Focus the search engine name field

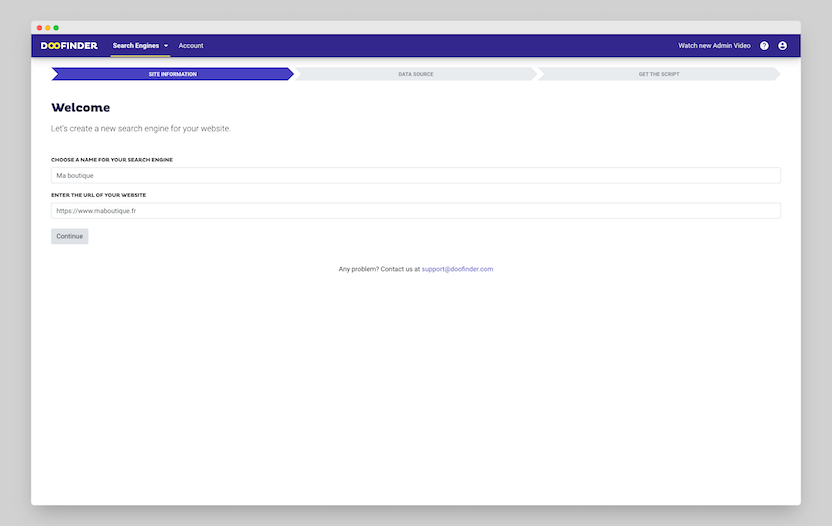point(415,175)
